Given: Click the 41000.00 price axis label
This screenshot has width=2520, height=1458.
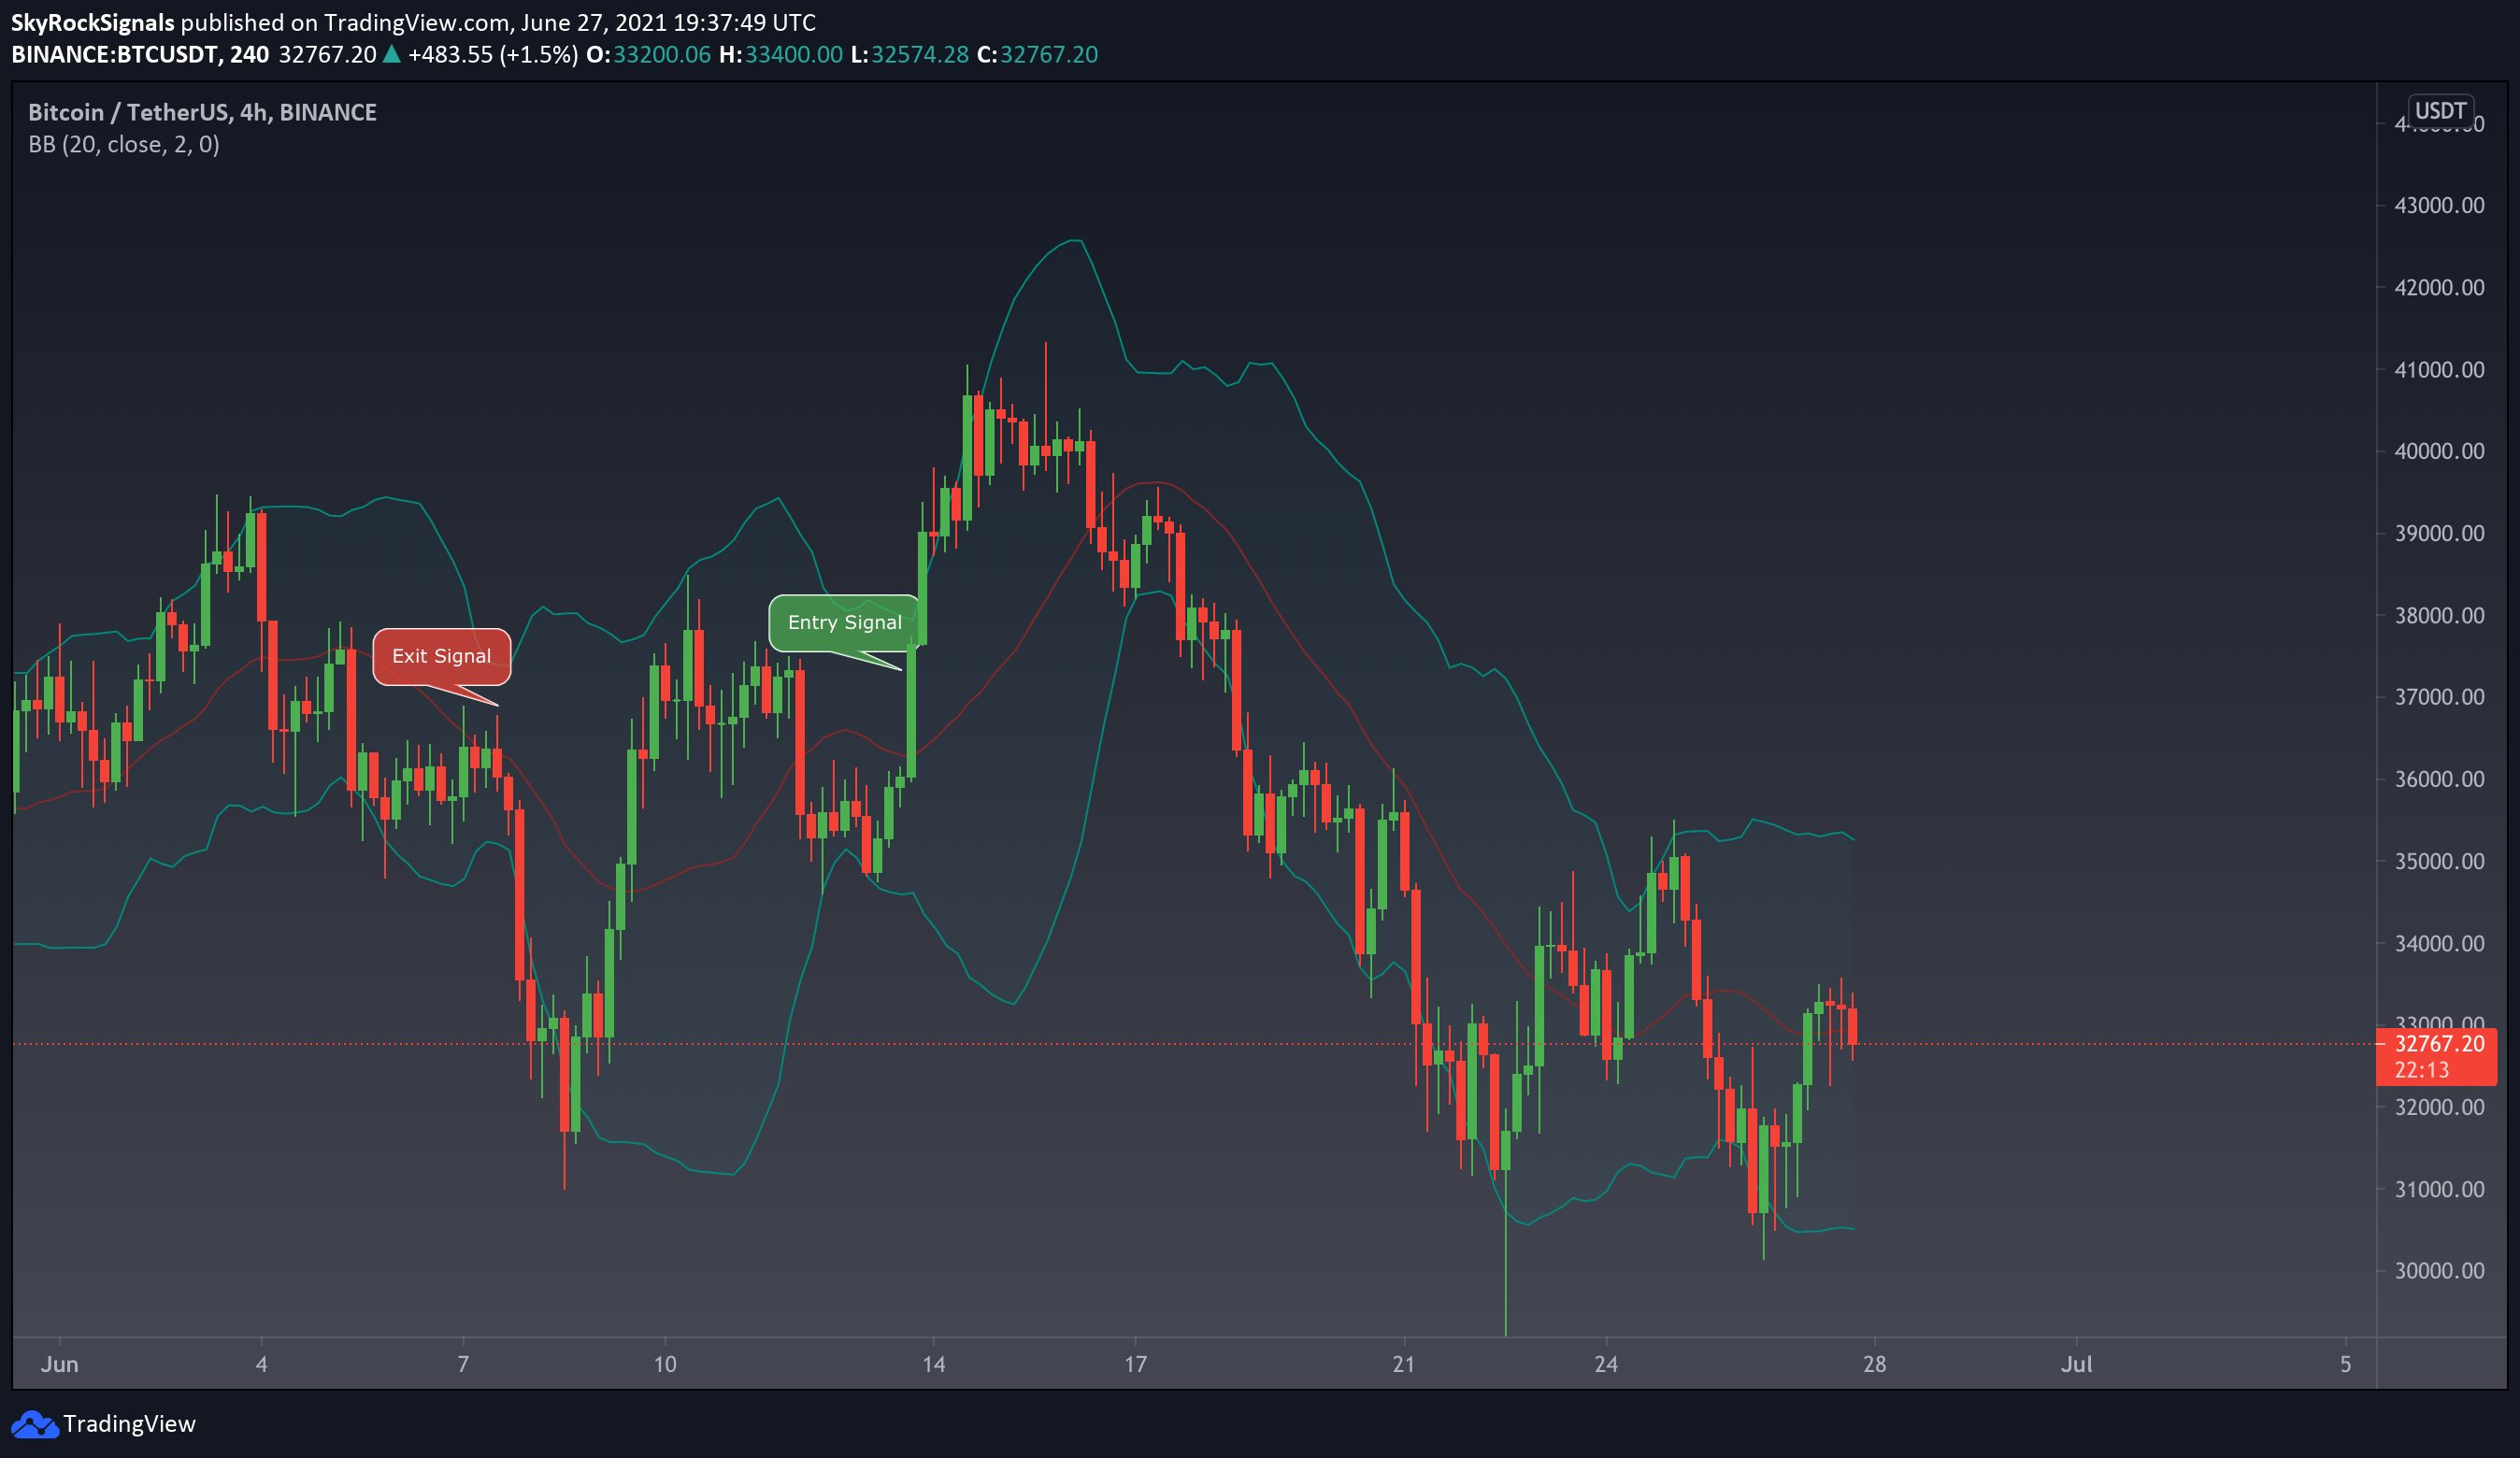Looking at the screenshot, I should [2439, 369].
